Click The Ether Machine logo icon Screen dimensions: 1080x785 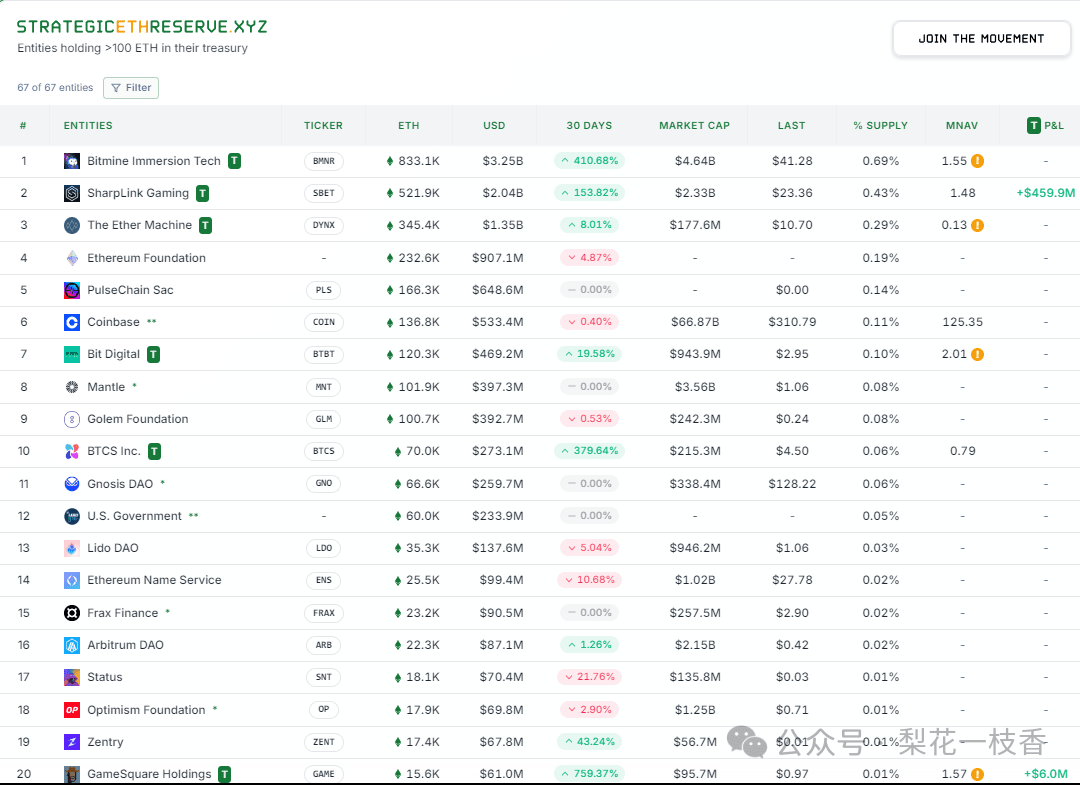(72, 225)
